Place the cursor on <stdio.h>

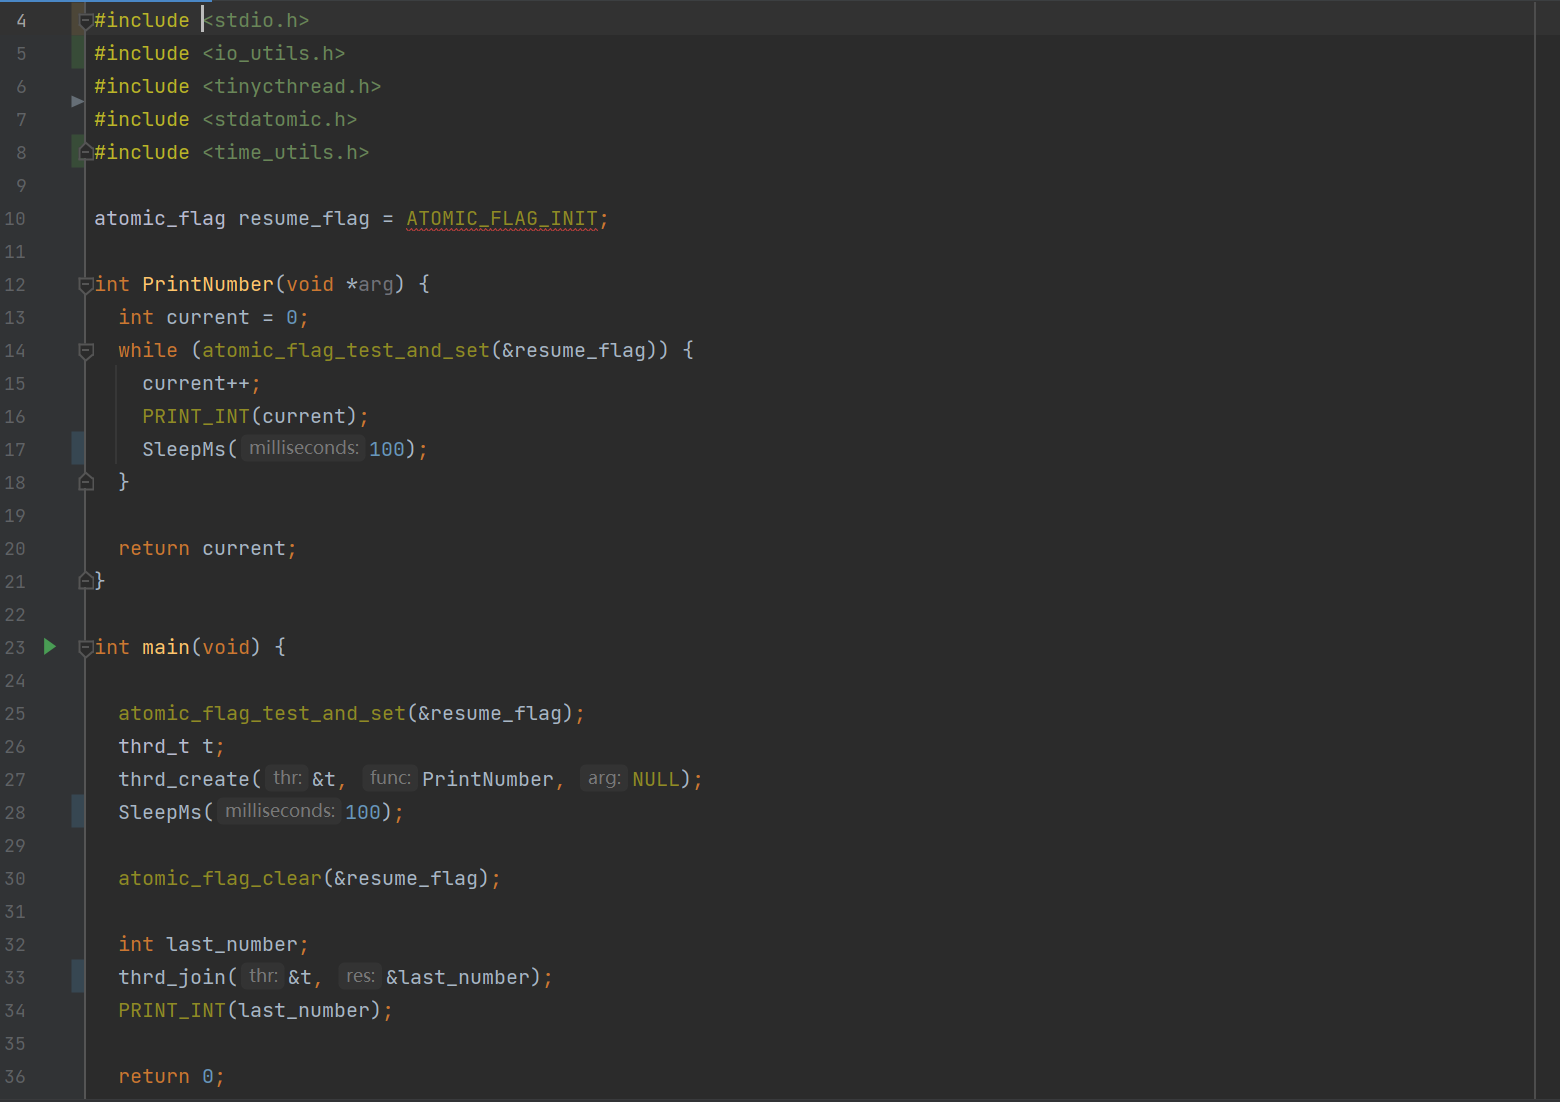tap(256, 20)
